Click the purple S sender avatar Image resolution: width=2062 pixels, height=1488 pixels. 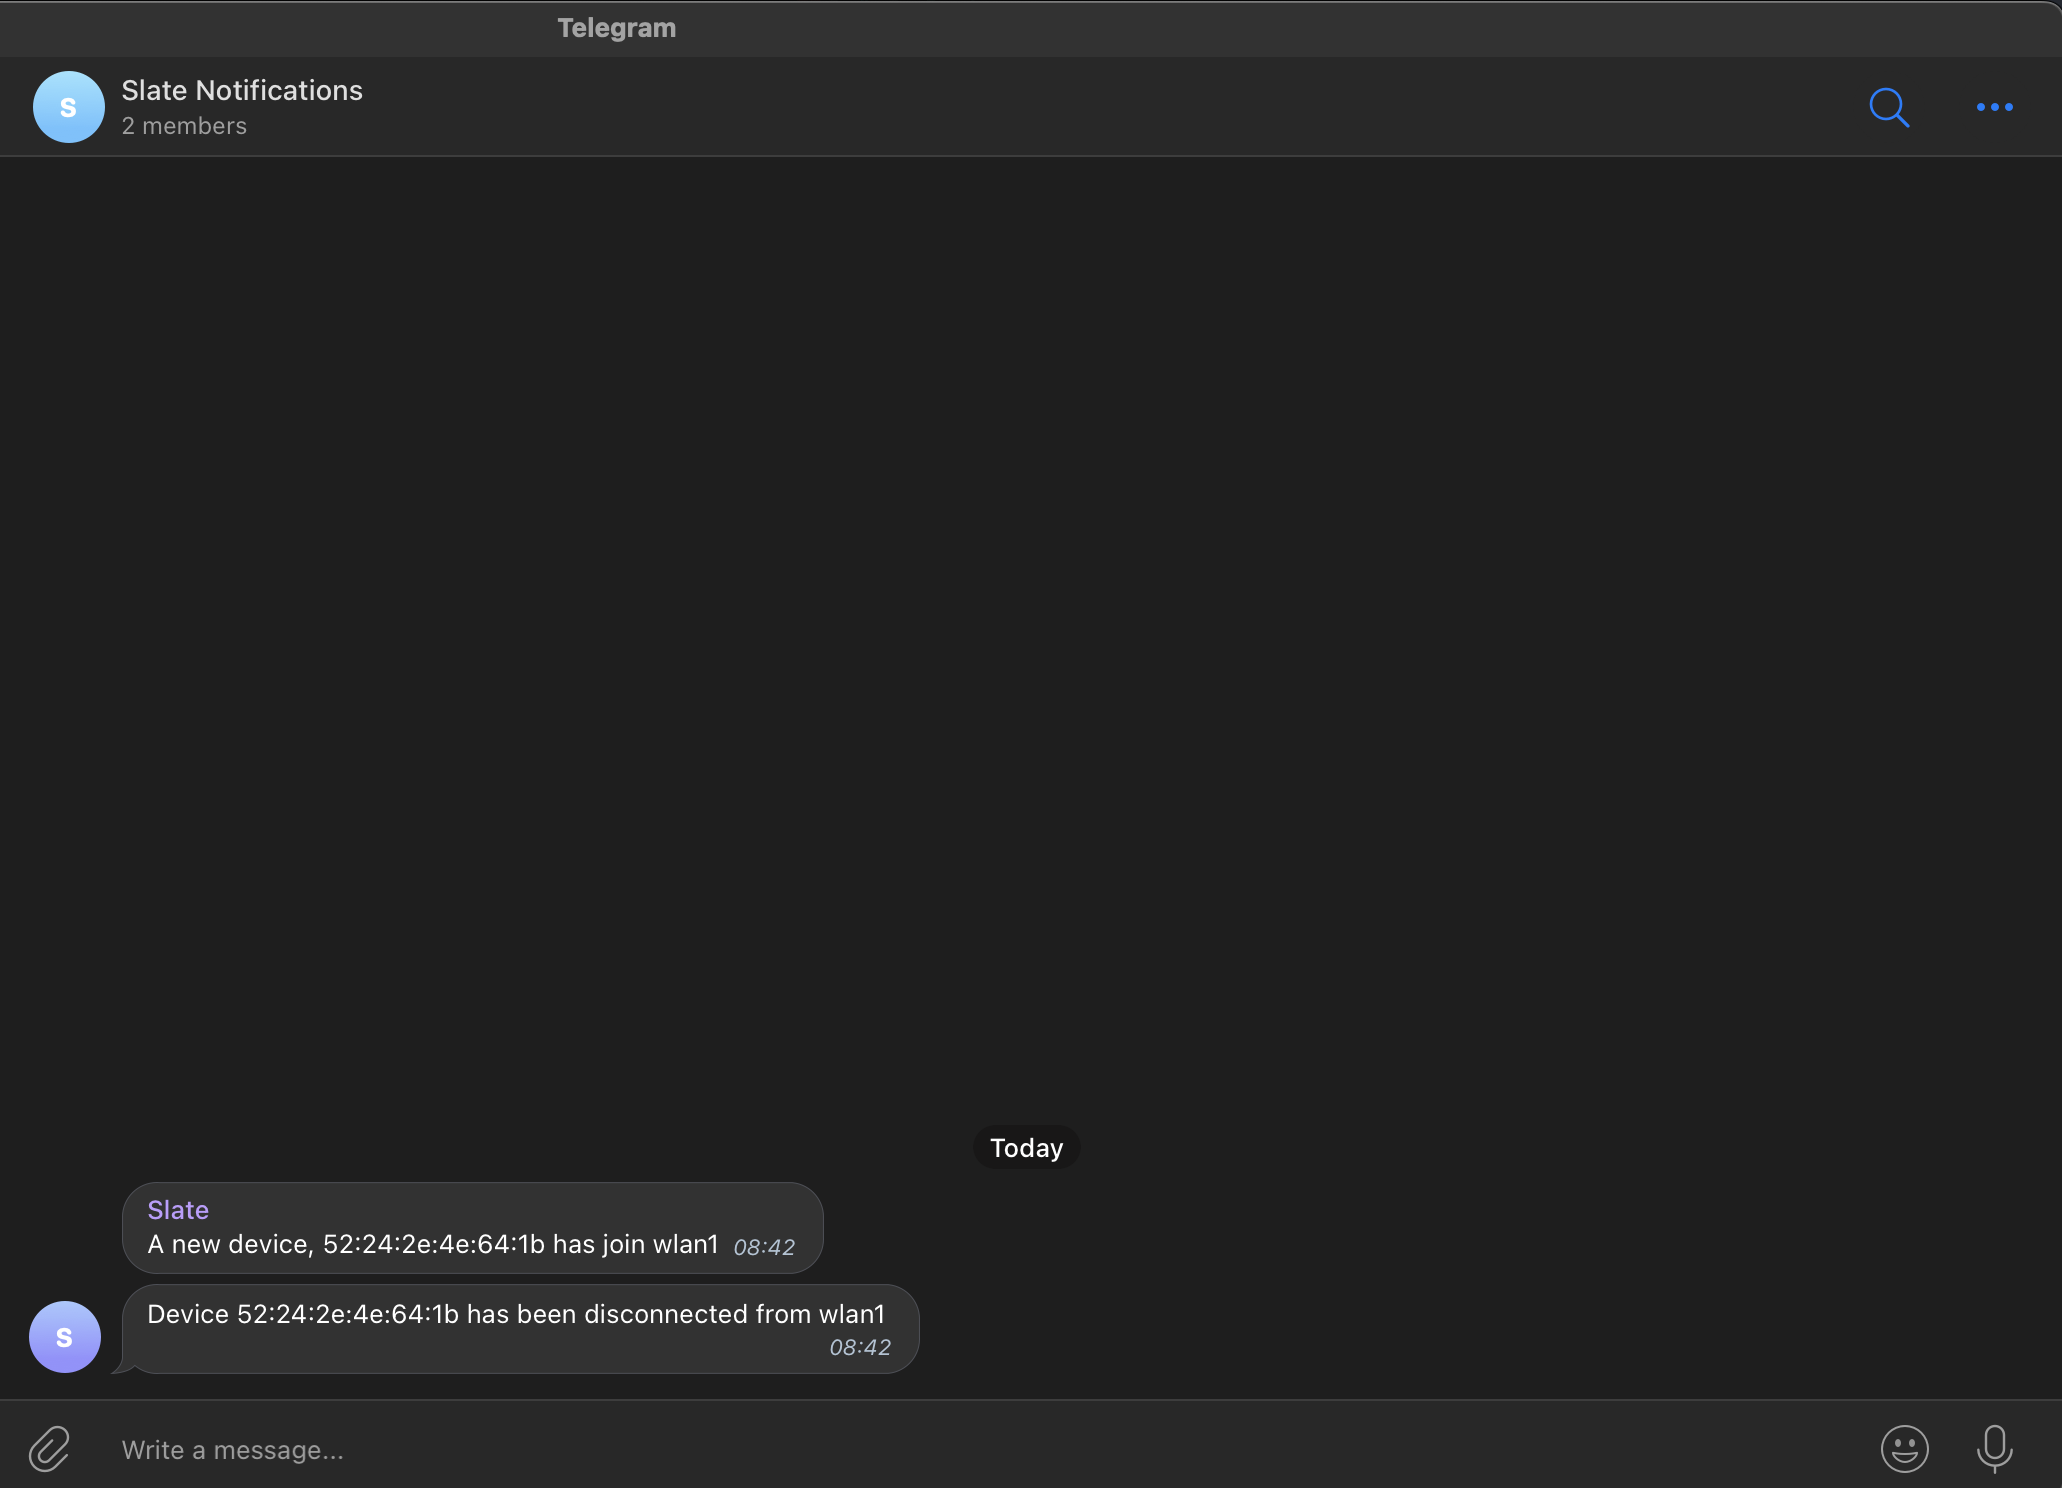pyautogui.click(x=65, y=1337)
